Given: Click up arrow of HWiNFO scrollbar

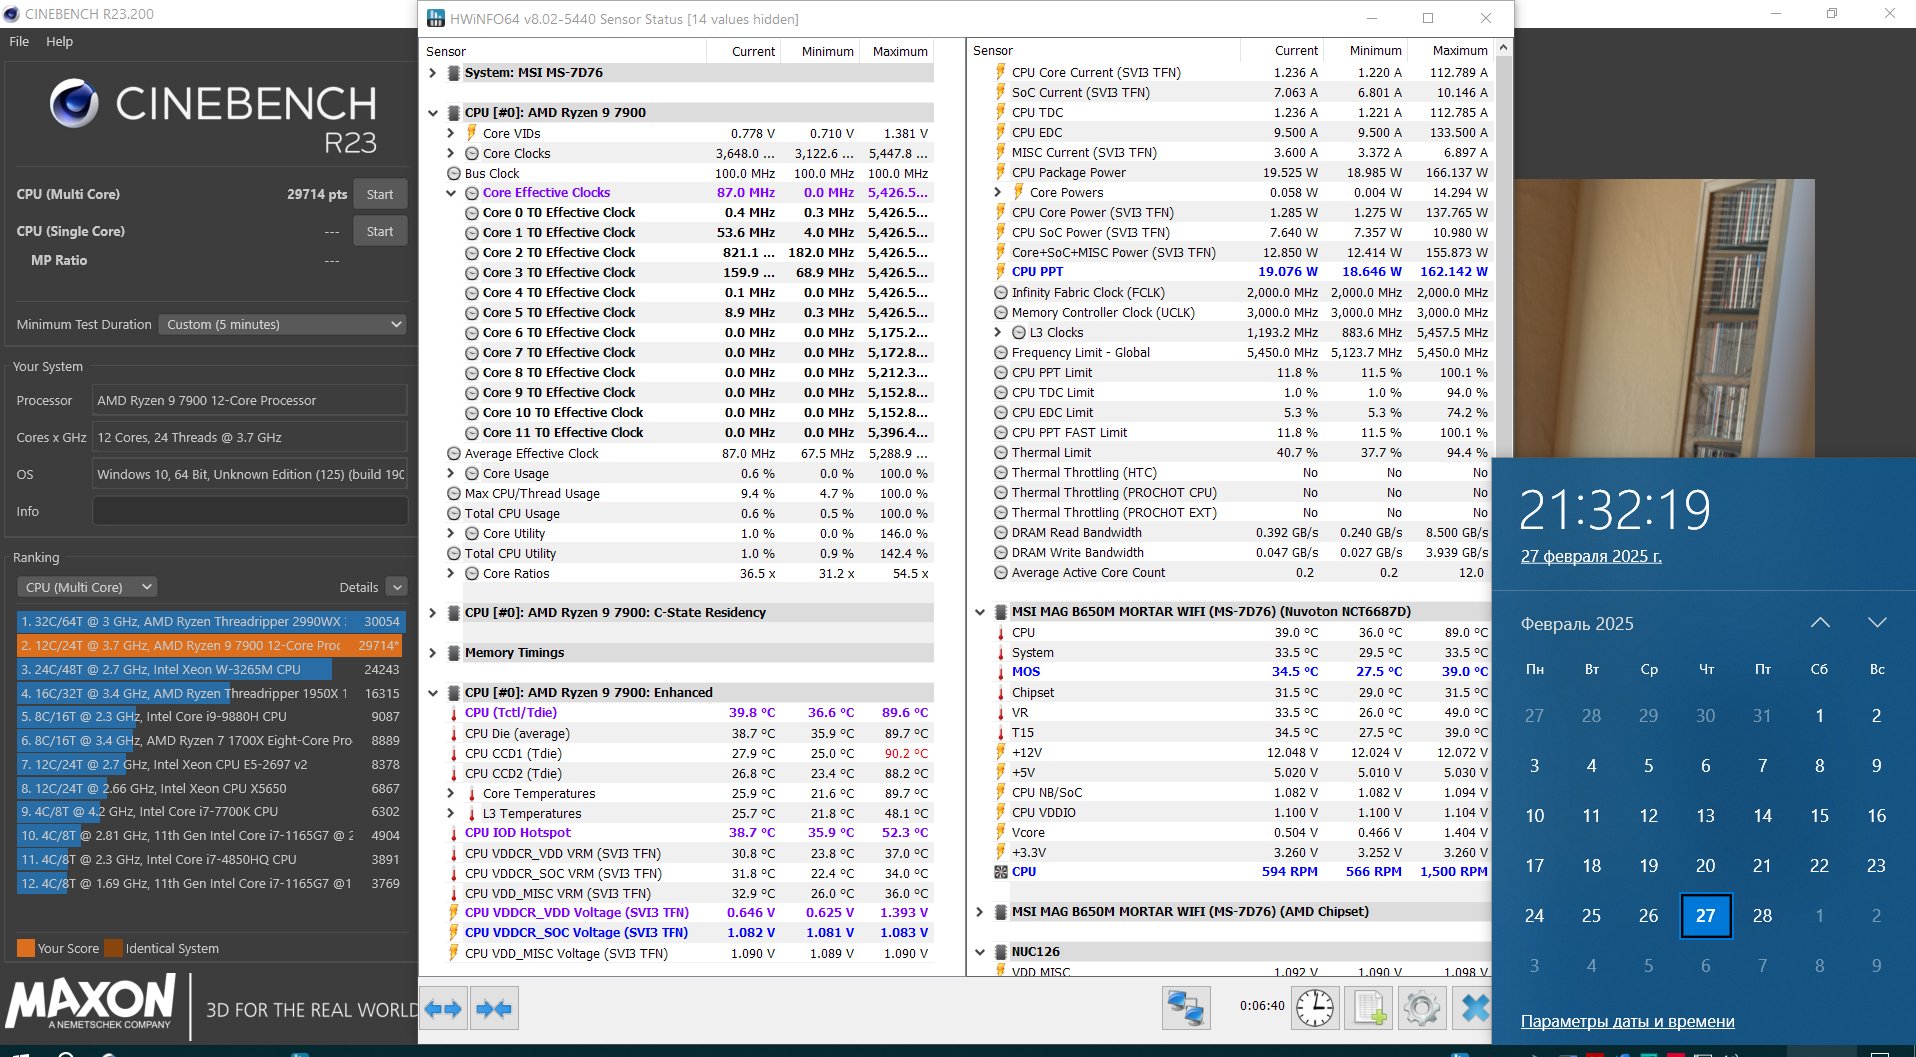Looking at the screenshot, I should pyautogui.click(x=1503, y=48).
